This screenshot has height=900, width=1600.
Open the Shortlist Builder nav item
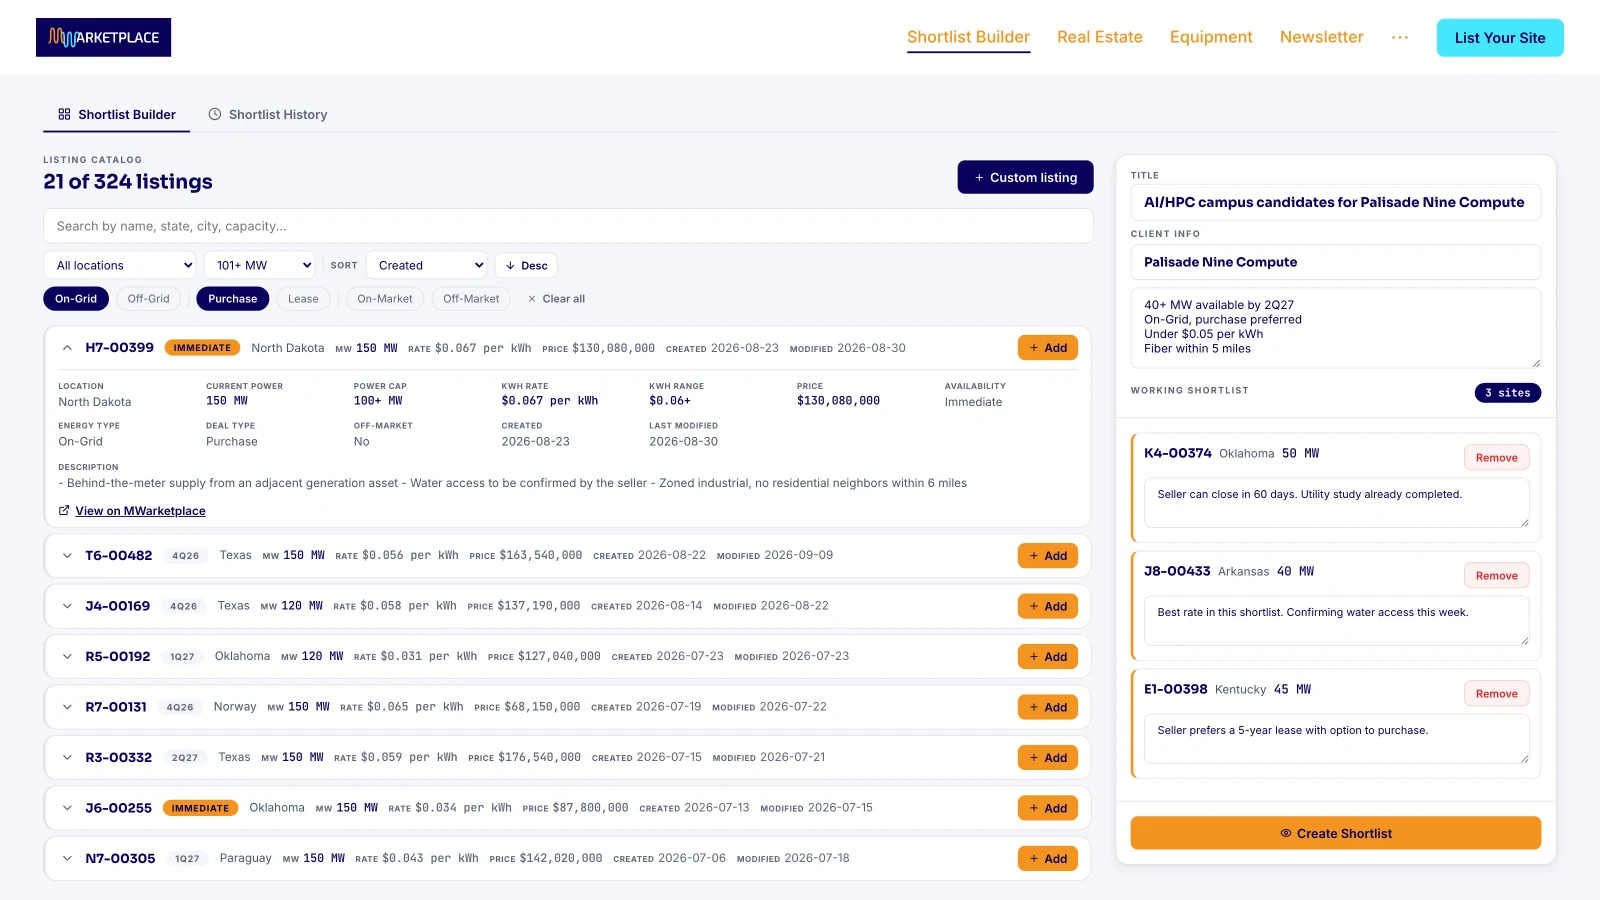pos(968,37)
